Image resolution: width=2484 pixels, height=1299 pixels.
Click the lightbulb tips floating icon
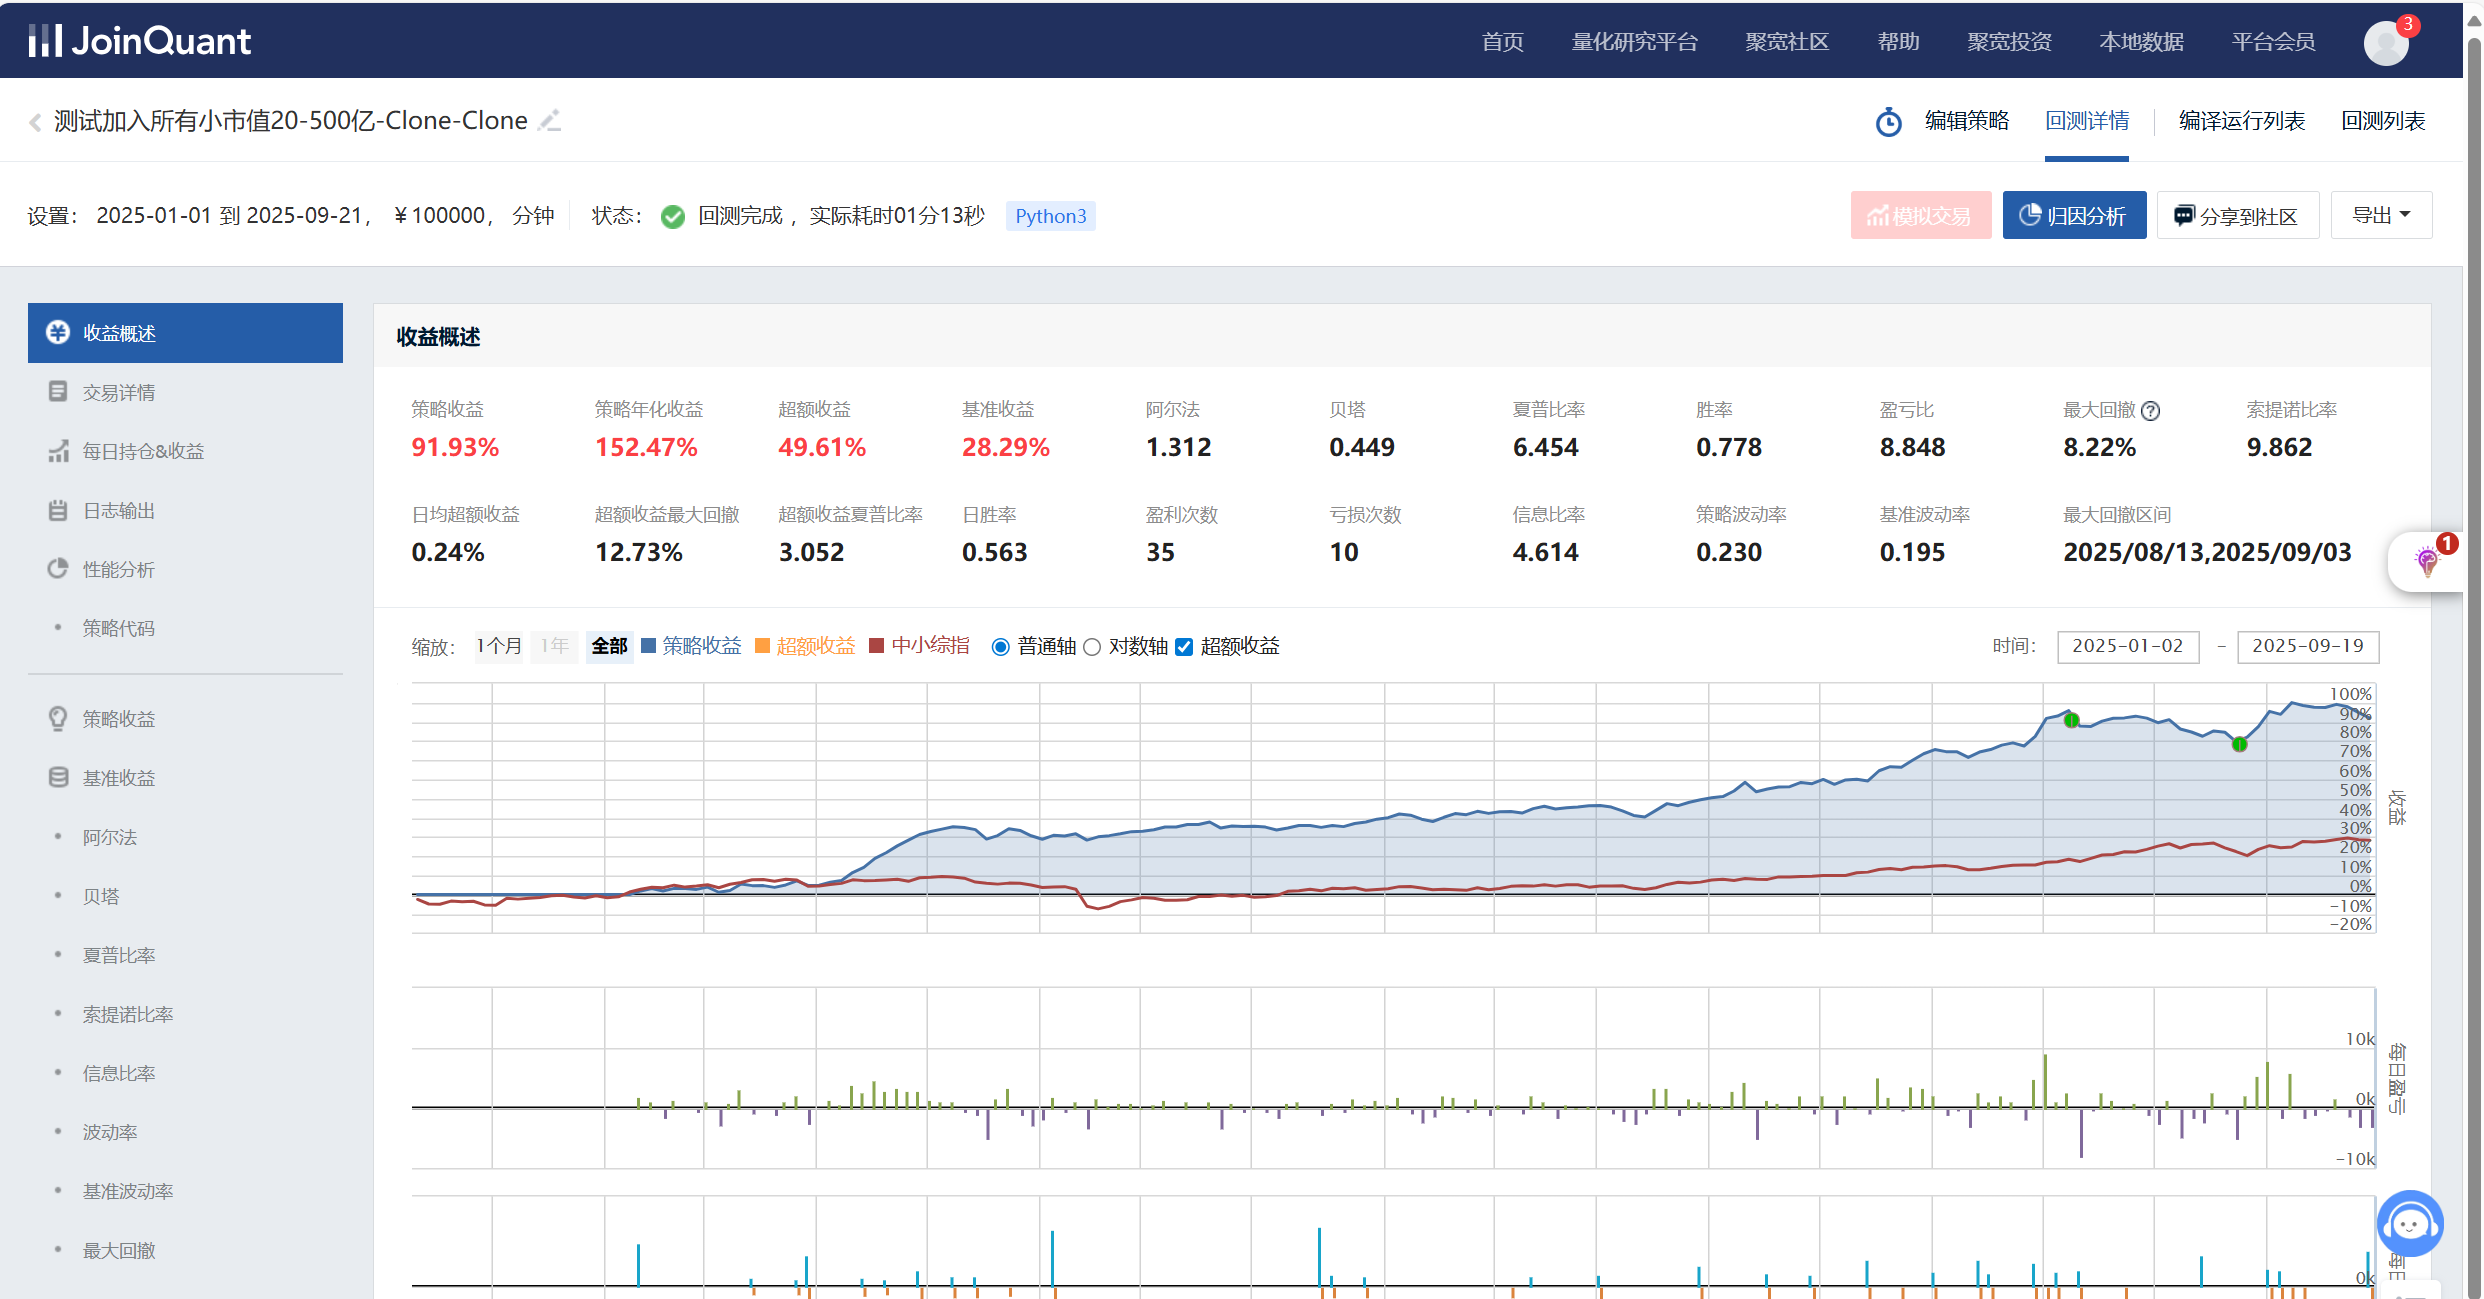[x=2426, y=560]
